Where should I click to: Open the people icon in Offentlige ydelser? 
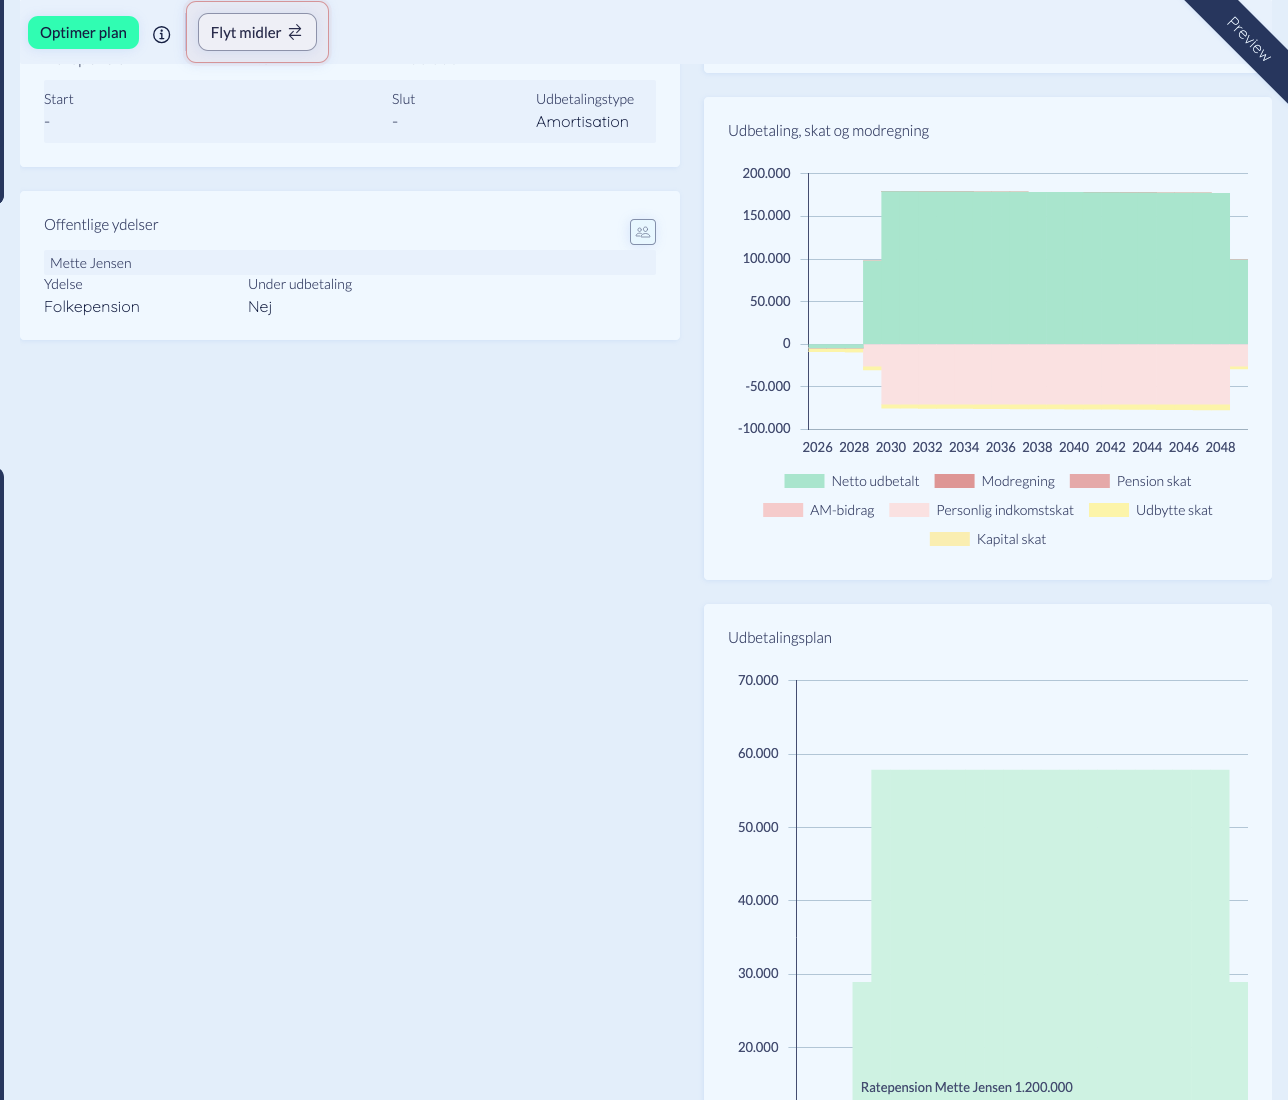point(643,232)
